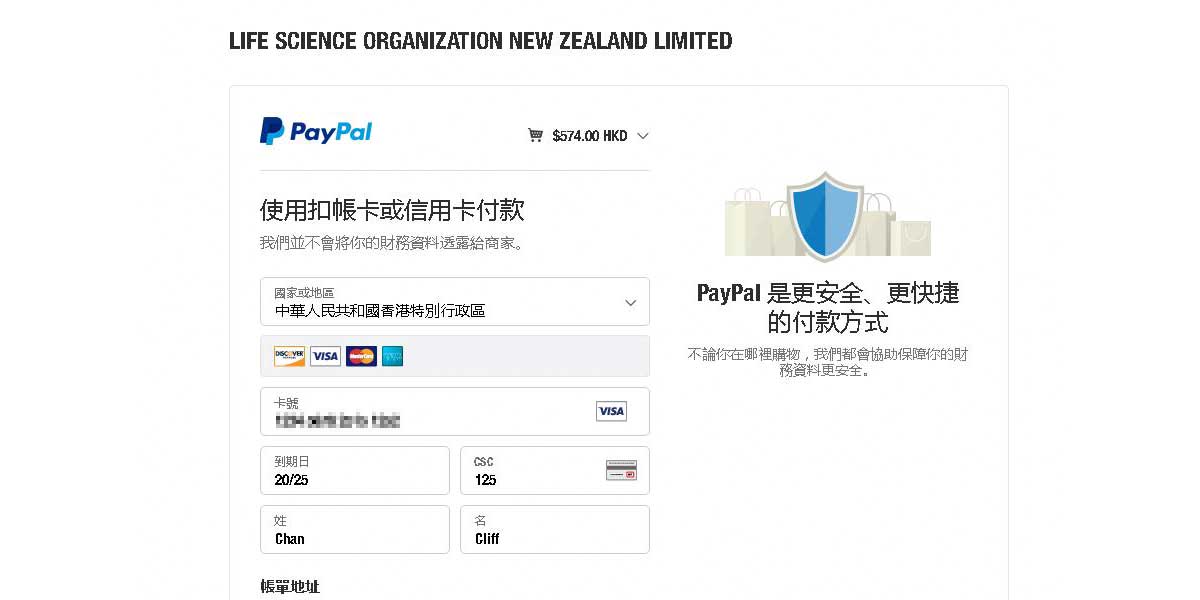1200x600 pixels.
Task: Click the shopping cart icon
Action: point(536,136)
